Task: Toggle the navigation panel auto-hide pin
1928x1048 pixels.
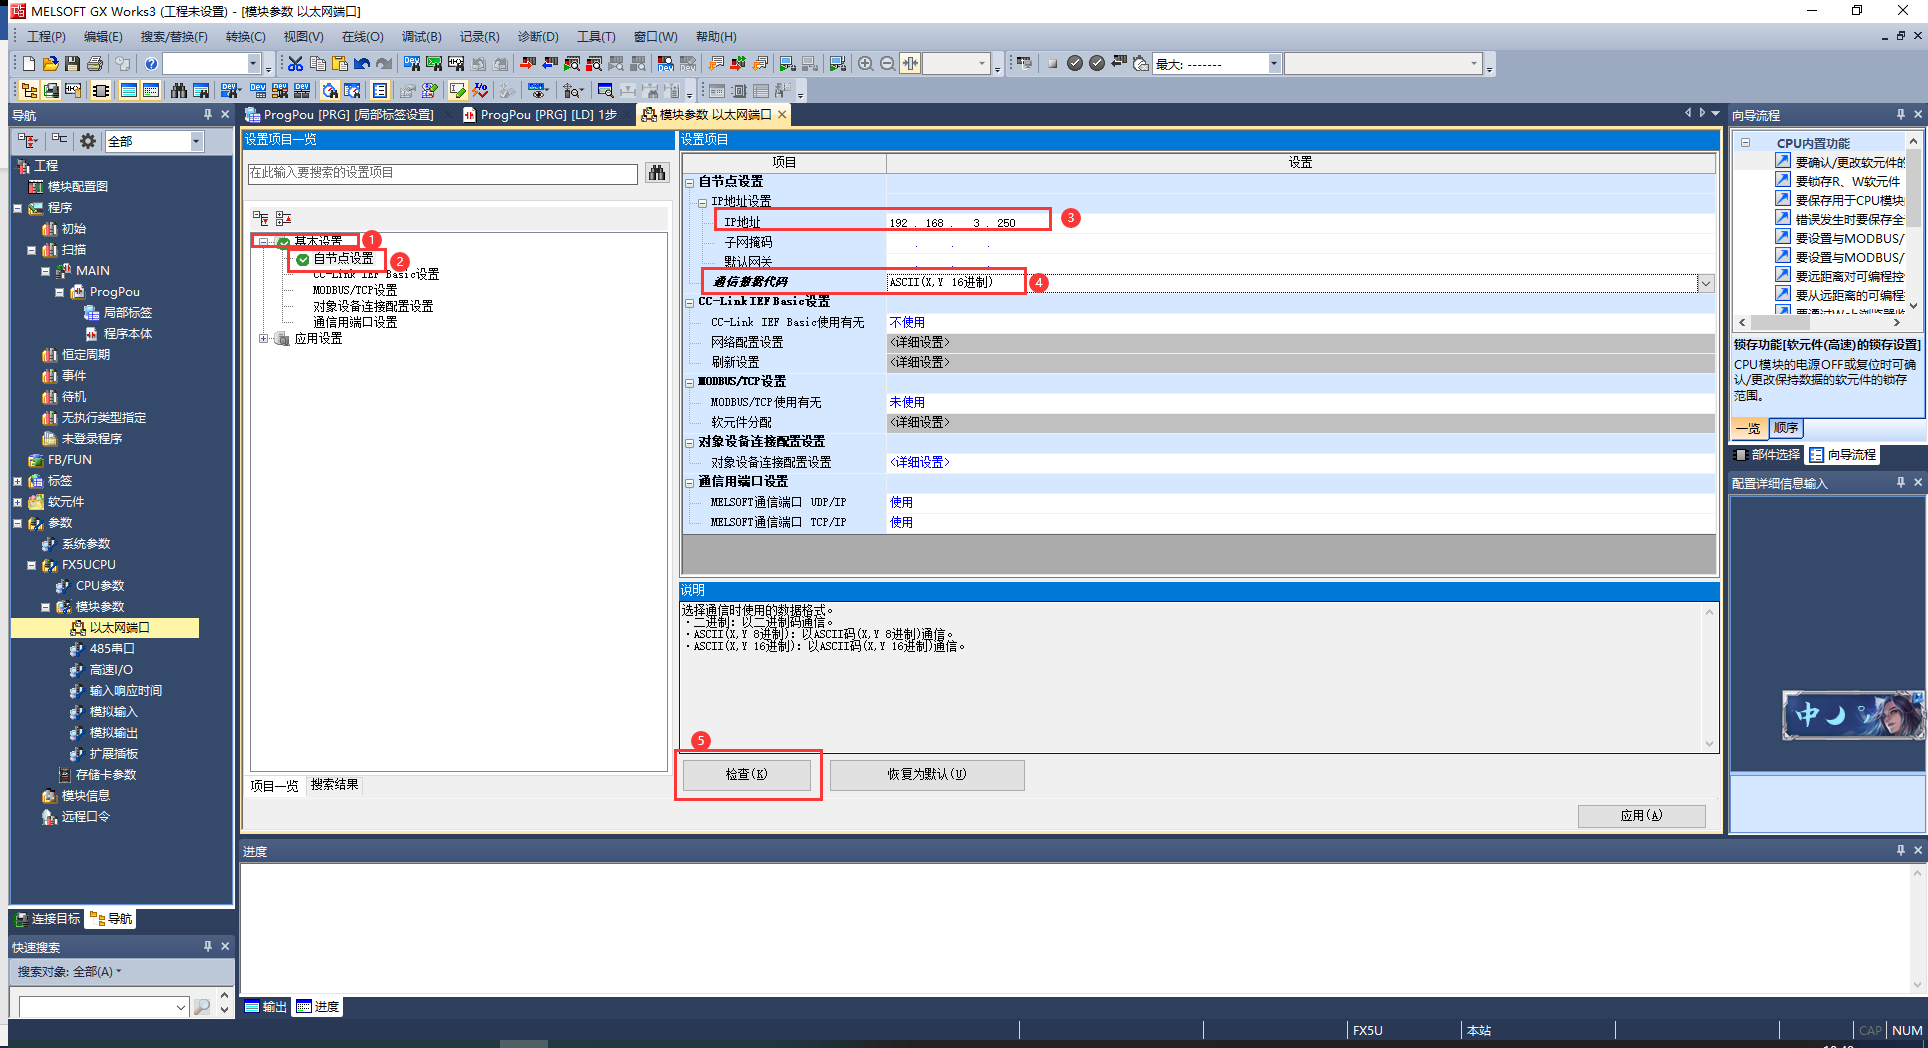Action: pos(208,115)
